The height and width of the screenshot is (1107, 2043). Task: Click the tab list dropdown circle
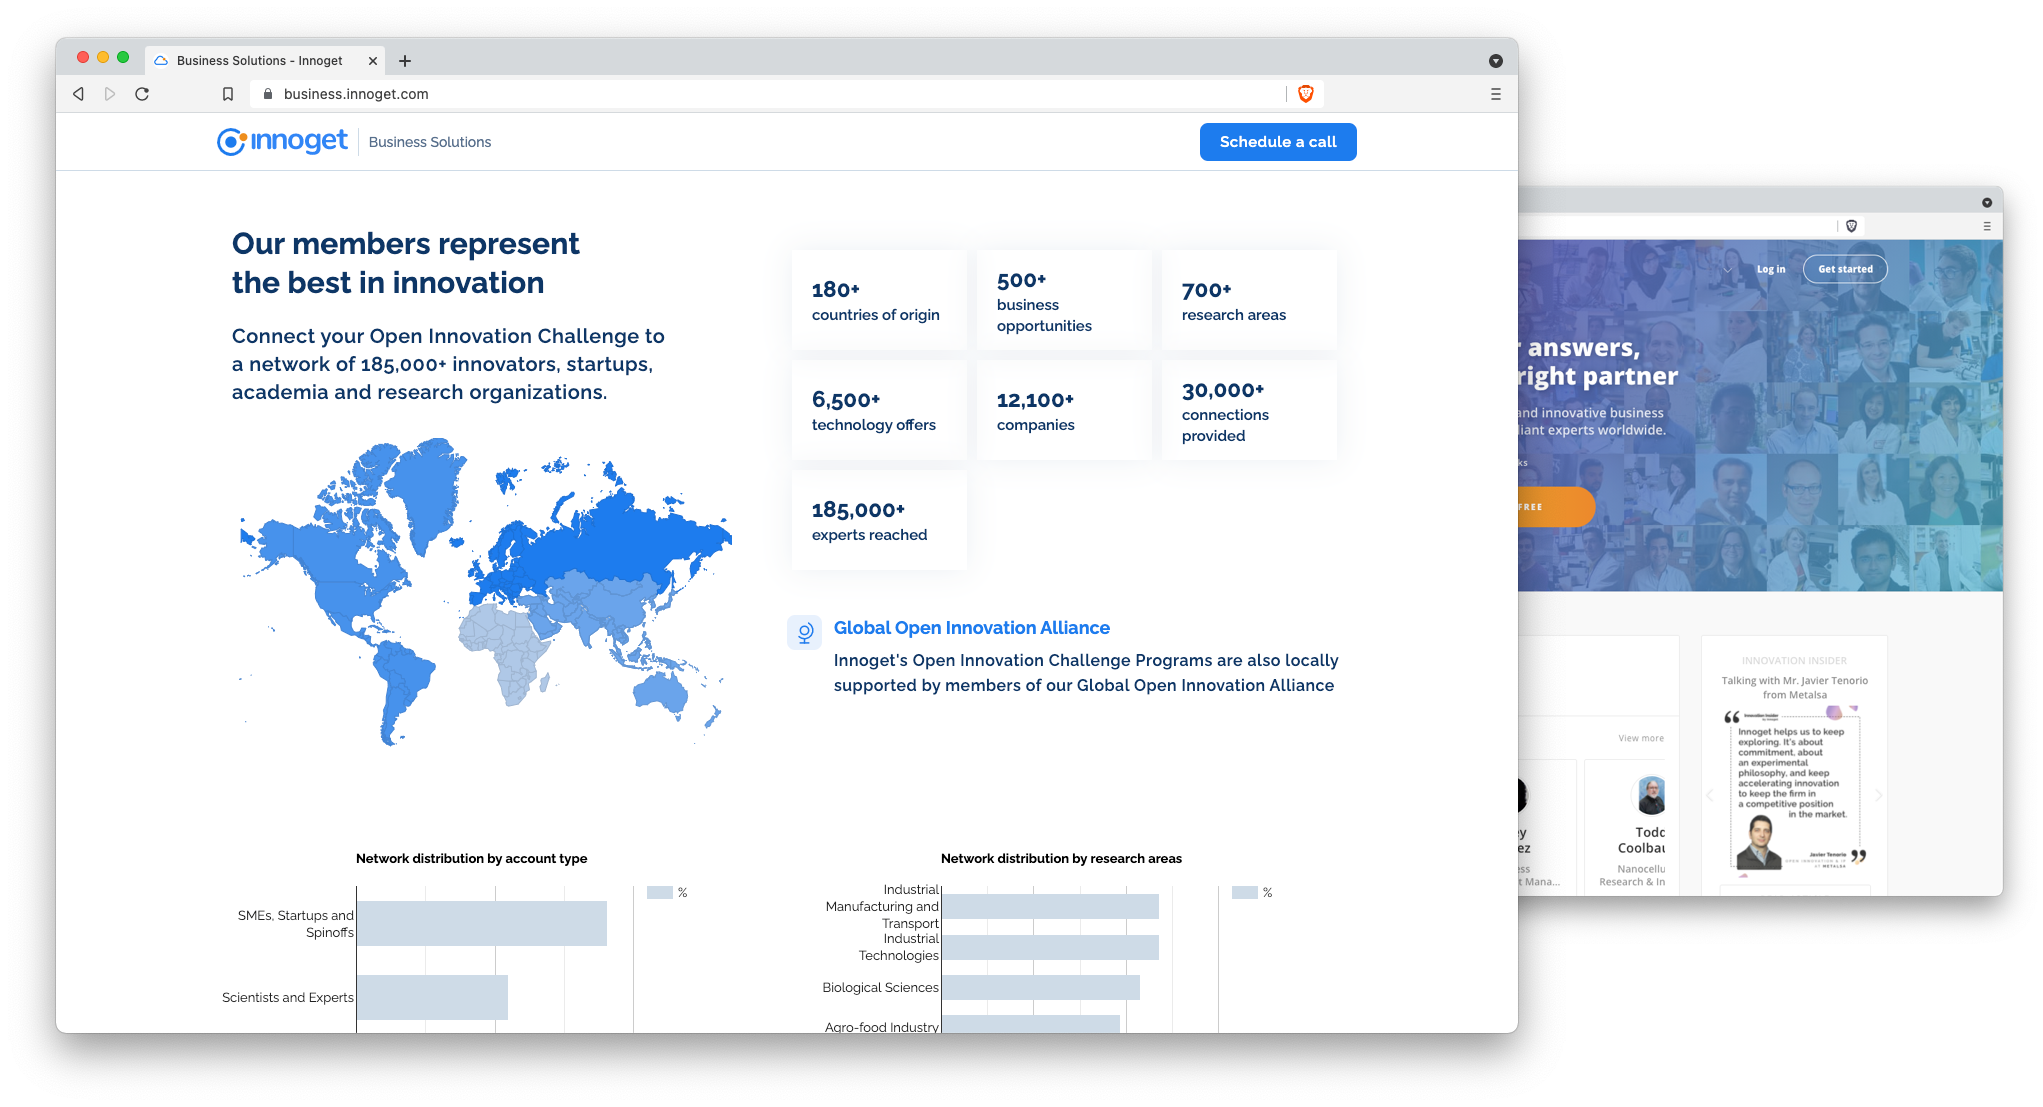coord(1496,61)
